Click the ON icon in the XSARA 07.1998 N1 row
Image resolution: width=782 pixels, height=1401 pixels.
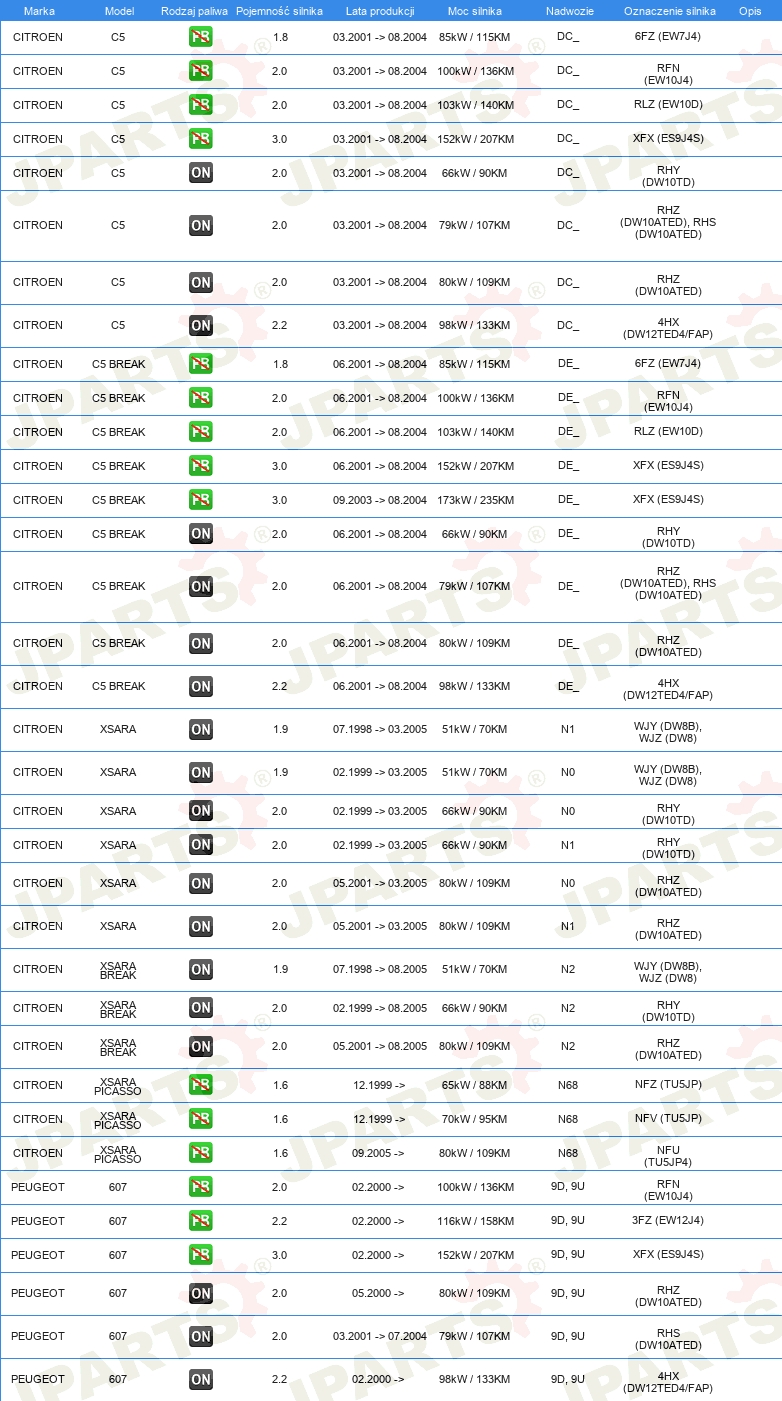click(201, 730)
